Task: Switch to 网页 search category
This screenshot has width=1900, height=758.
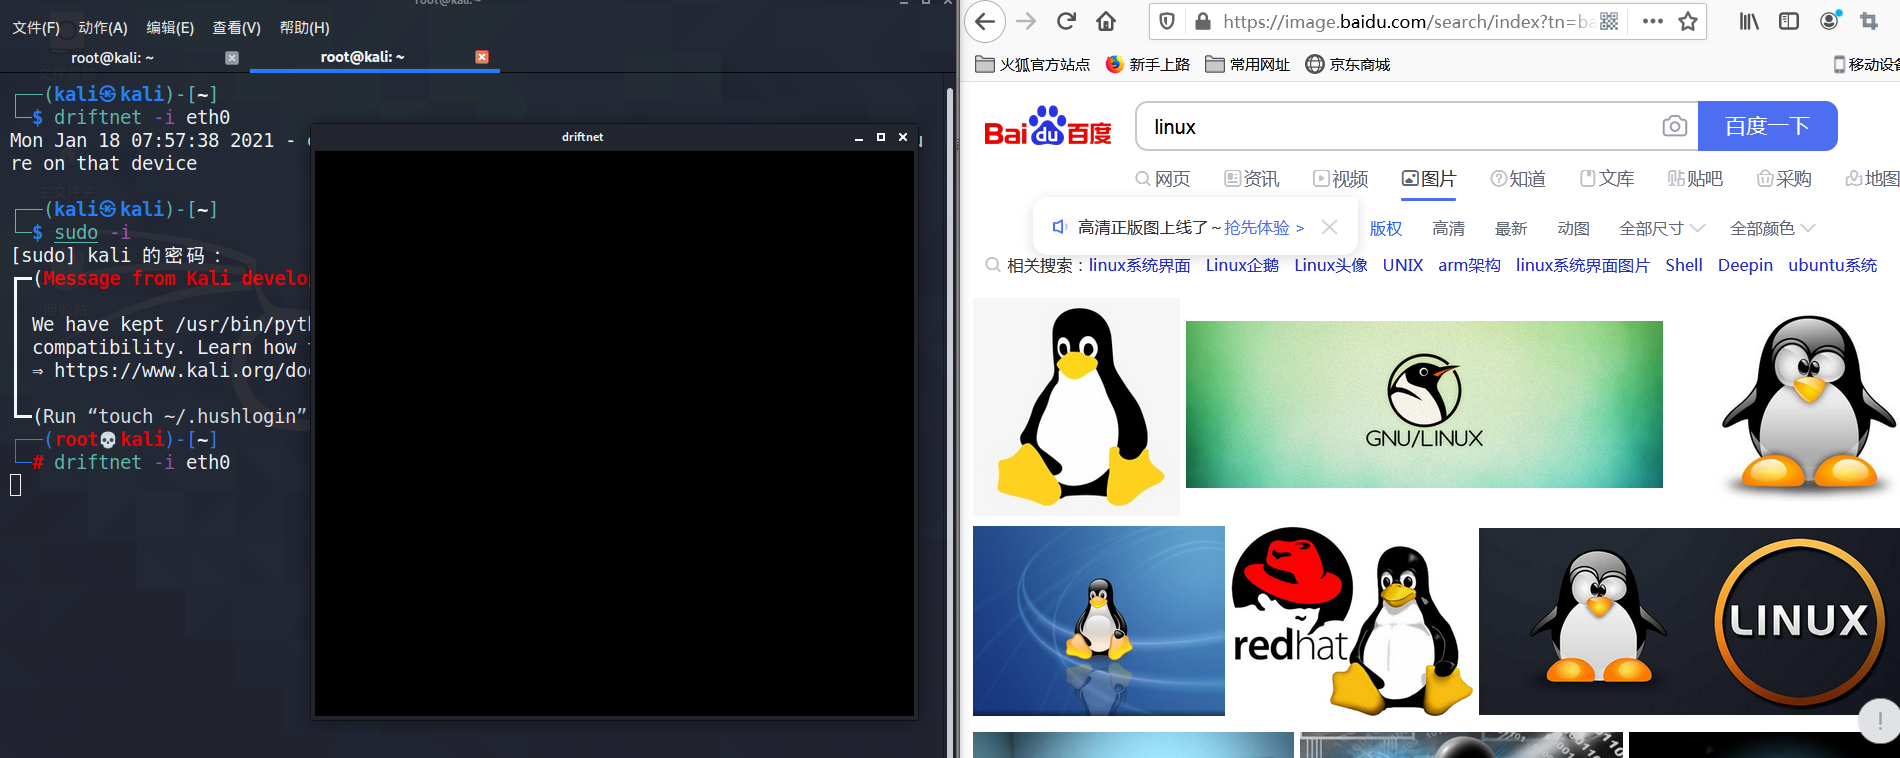Action: pyautogui.click(x=1163, y=179)
